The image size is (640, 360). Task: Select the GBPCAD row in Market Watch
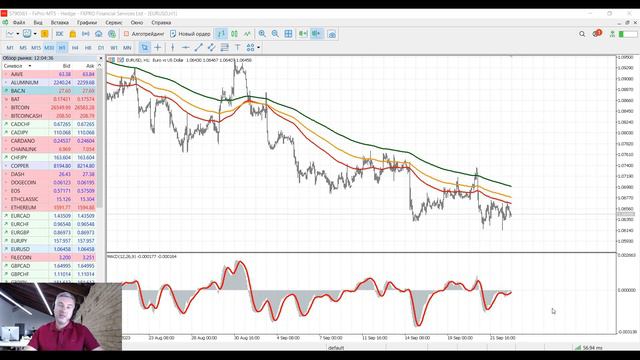pyautogui.click(x=49, y=266)
